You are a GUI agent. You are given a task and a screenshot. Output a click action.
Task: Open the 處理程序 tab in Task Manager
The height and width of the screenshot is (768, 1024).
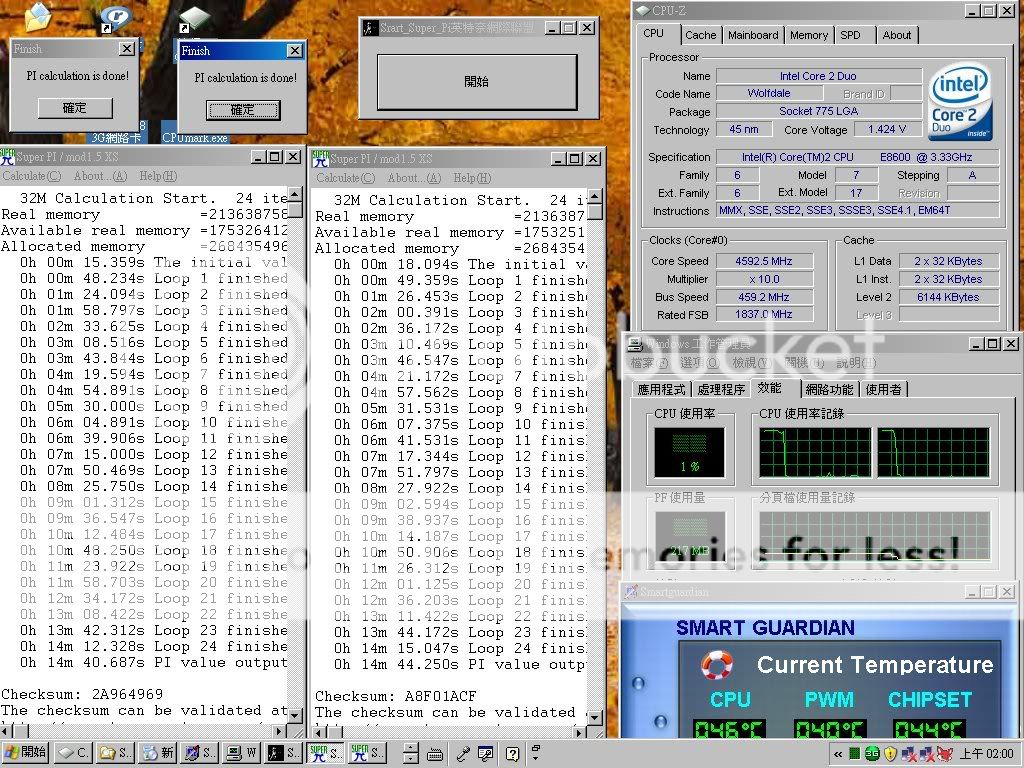pyautogui.click(x=721, y=389)
